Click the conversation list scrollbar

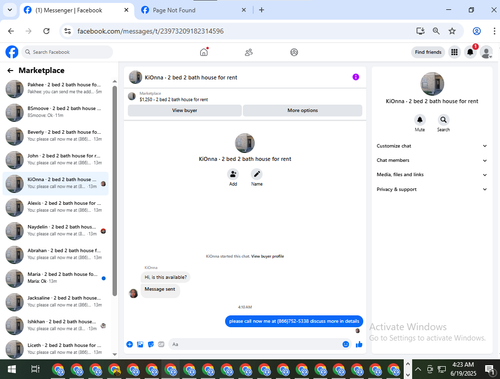coord(115,191)
